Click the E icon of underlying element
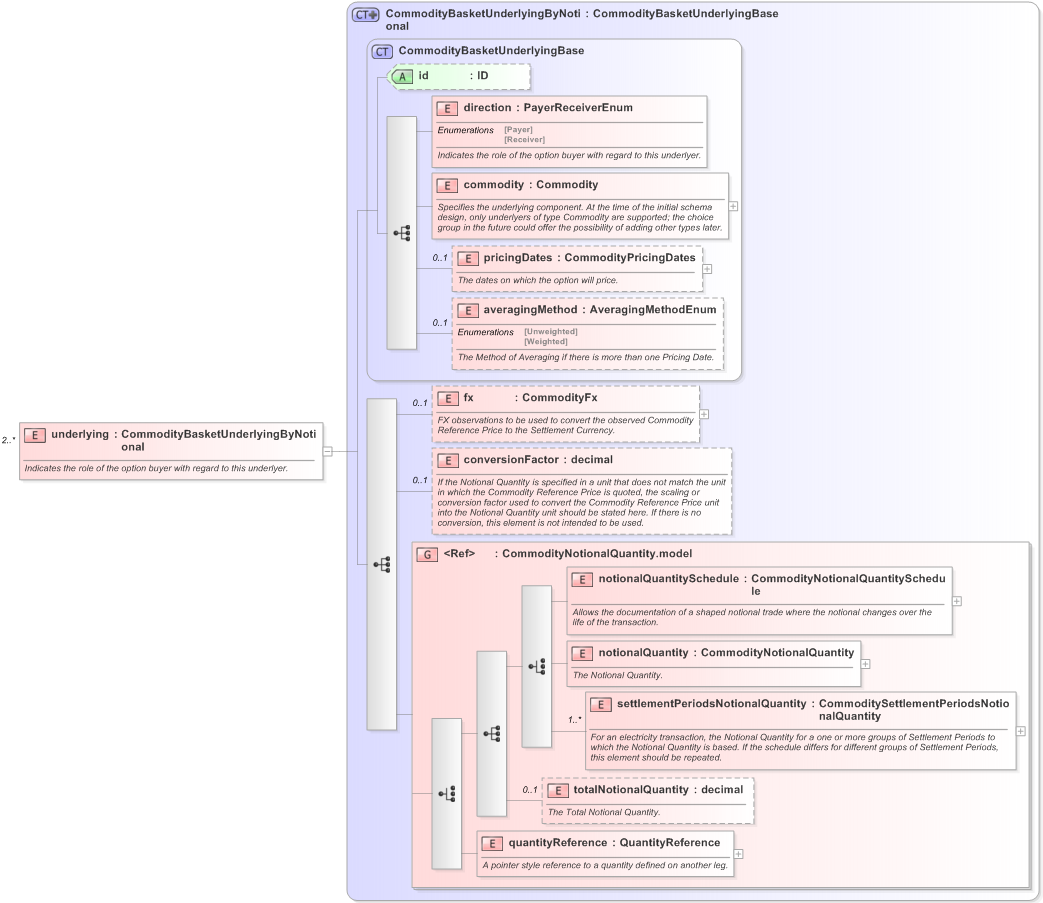The image size is (1043, 903). point(35,435)
